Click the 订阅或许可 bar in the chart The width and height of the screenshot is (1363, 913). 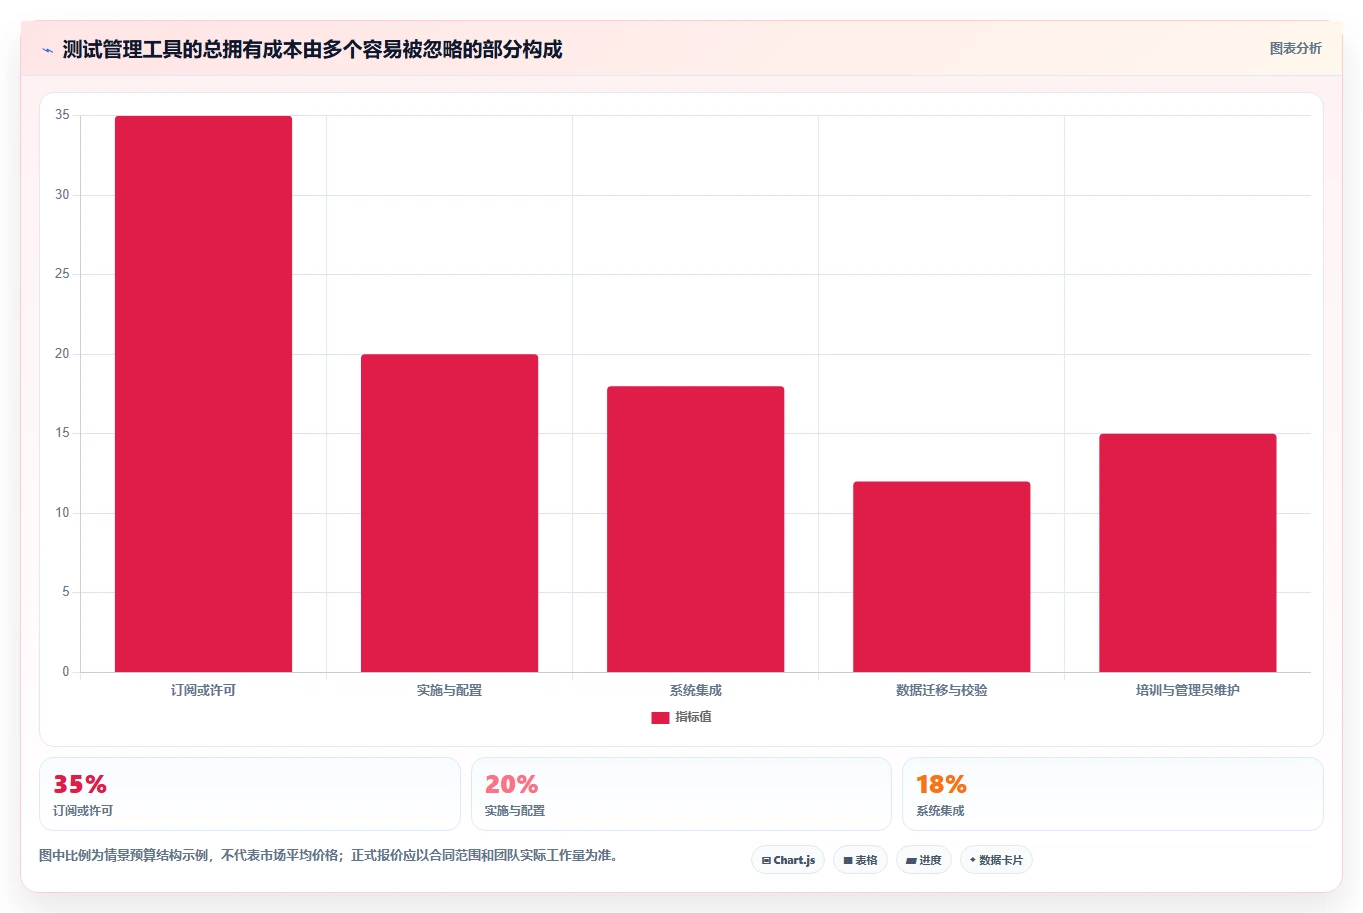pos(203,394)
